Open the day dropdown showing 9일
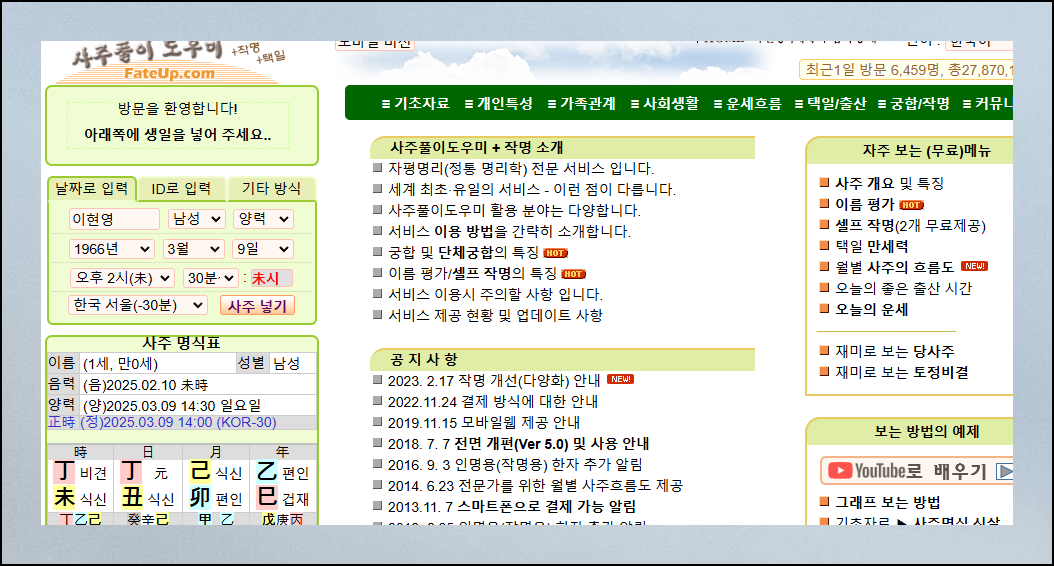The height and width of the screenshot is (566, 1054). coord(263,249)
